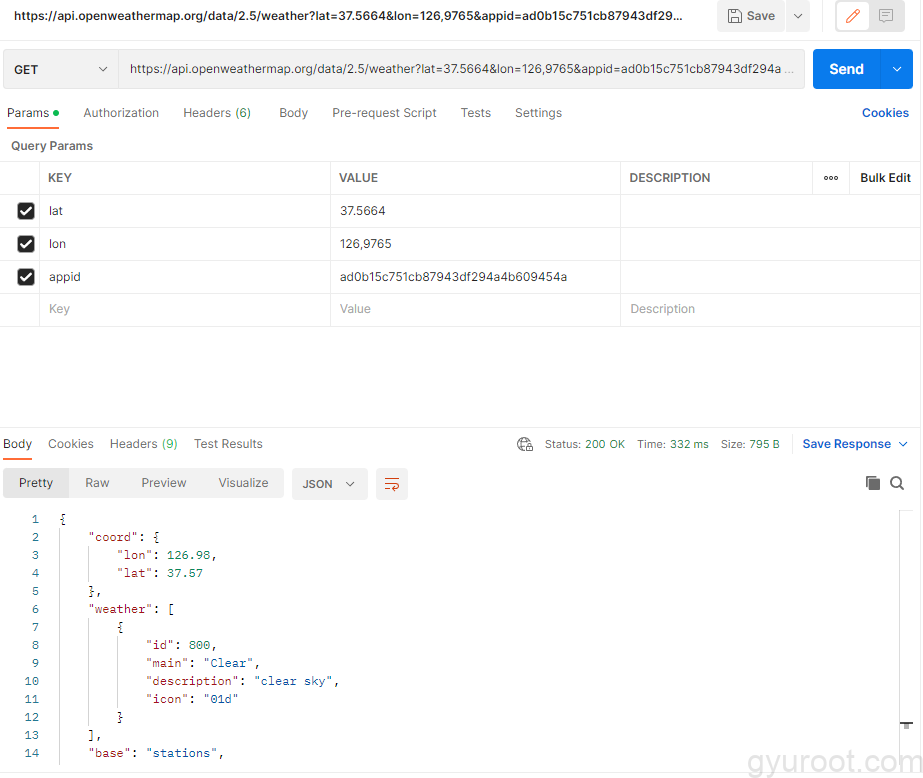Image resolution: width=923 pixels, height=778 pixels.
Task: Uncheck the lat parameter checkbox
Action: coord(26,211)
